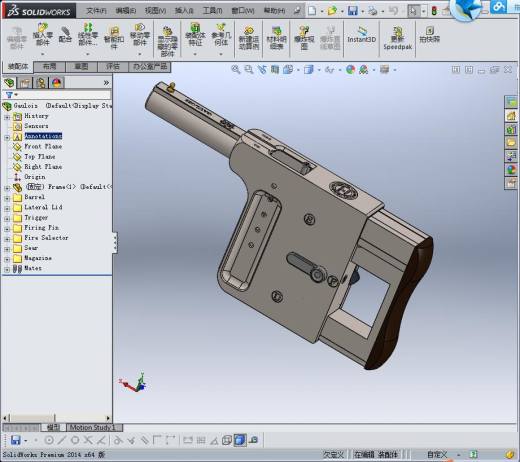Click the Save icon in the top toolbar

pos(353,11)
